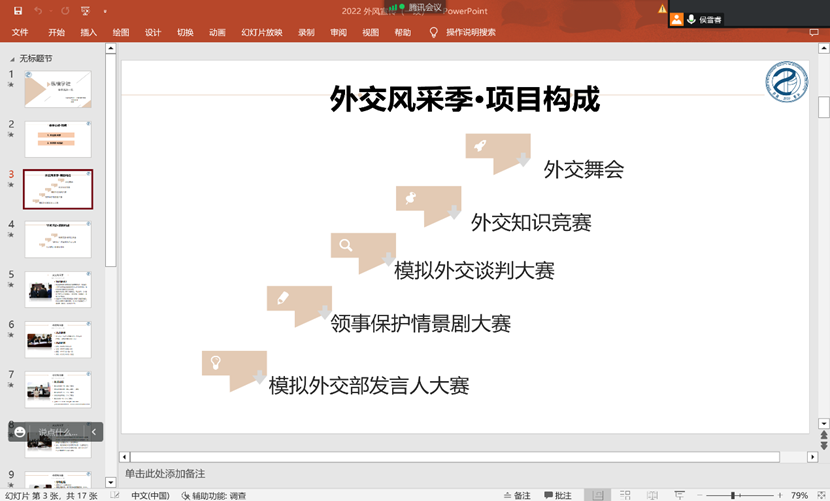Click the 操作说明搜索 search box
The height and width of the screenshot is (501, 830).
pyautogui.click(x=471, y=32)
